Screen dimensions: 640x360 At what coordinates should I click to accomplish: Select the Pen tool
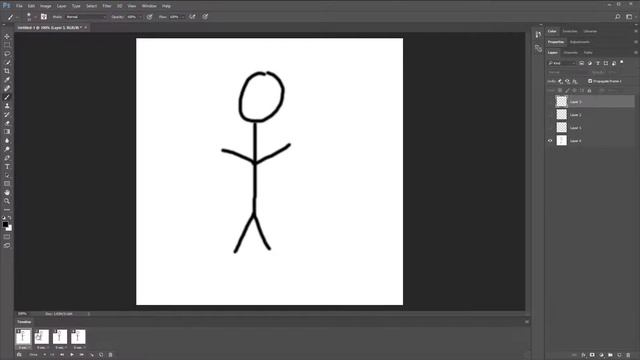tap(7, 158)
